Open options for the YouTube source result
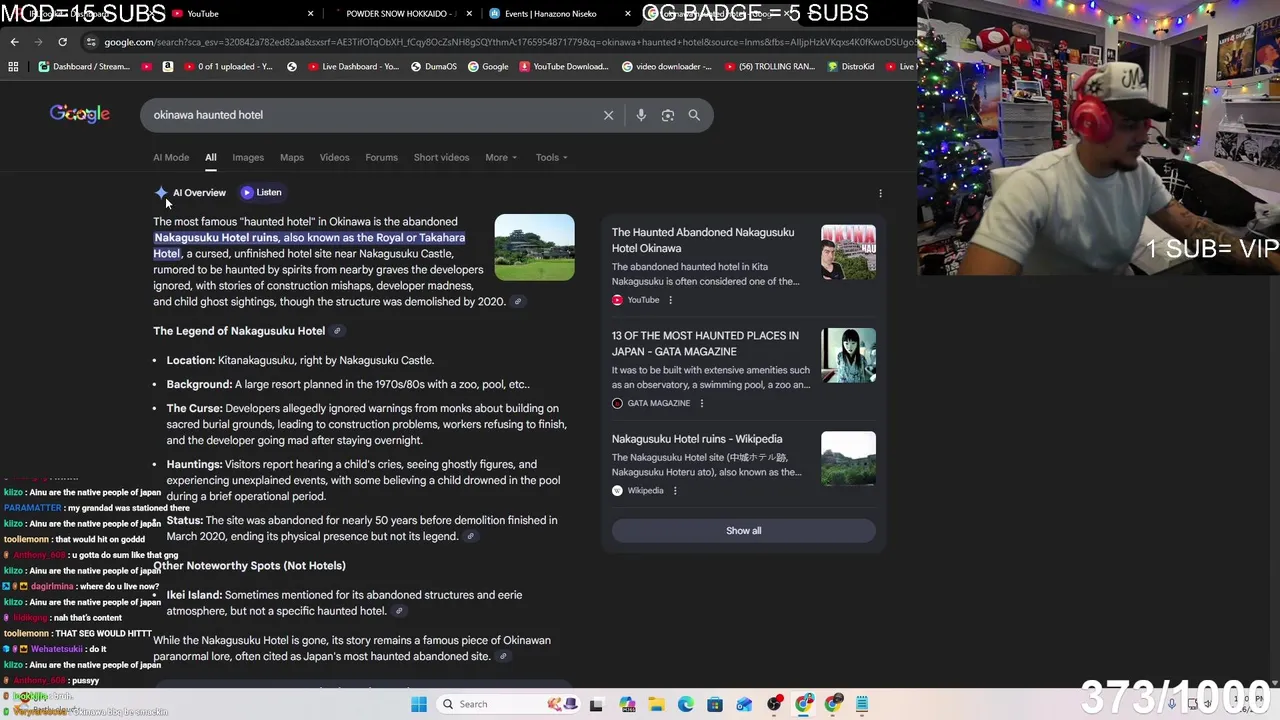 click(x=670, y=300)
